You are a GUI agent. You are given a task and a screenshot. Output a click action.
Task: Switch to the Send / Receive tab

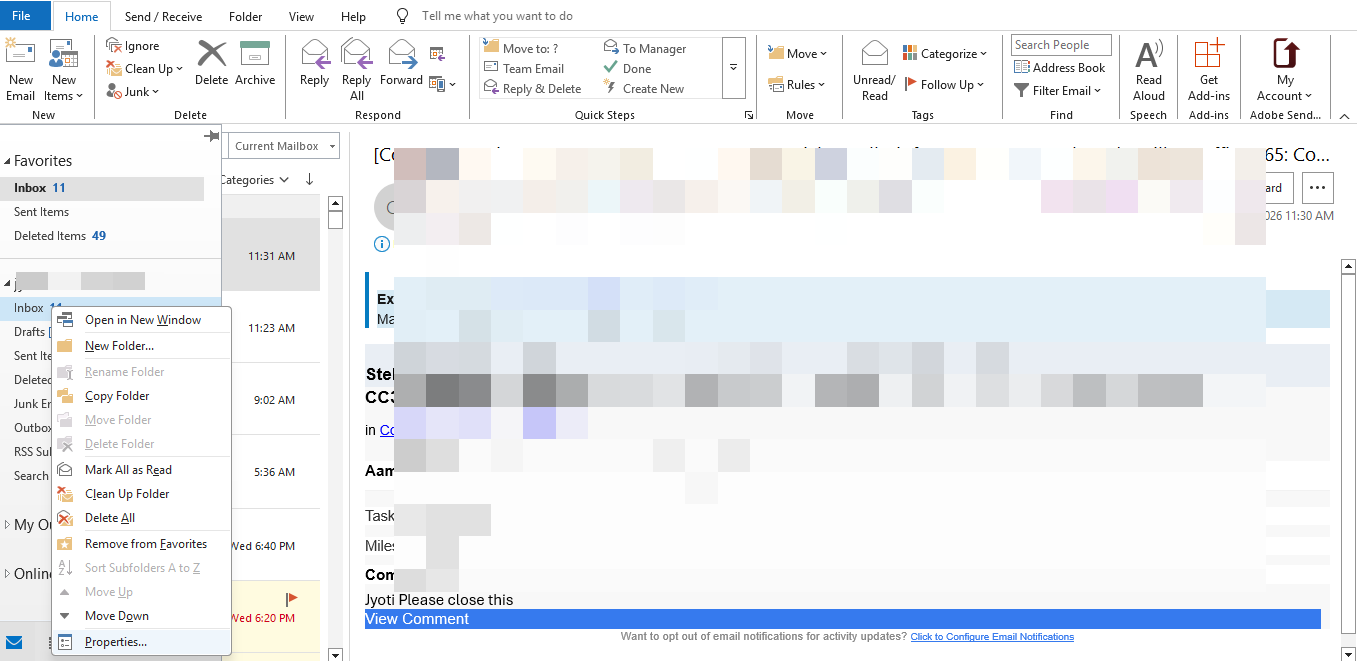click(163, 17)
